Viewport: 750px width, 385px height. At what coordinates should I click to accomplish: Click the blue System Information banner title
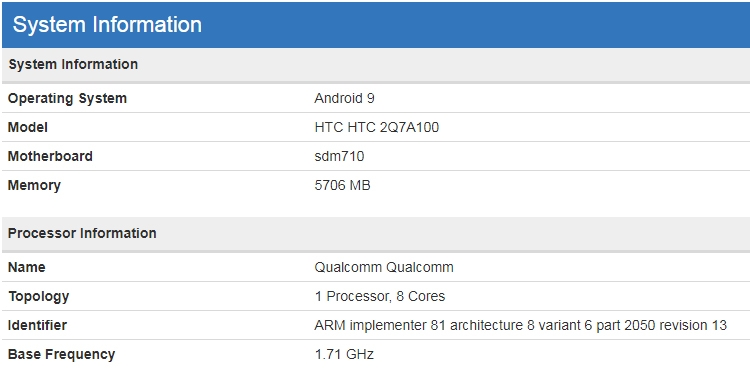107,25
